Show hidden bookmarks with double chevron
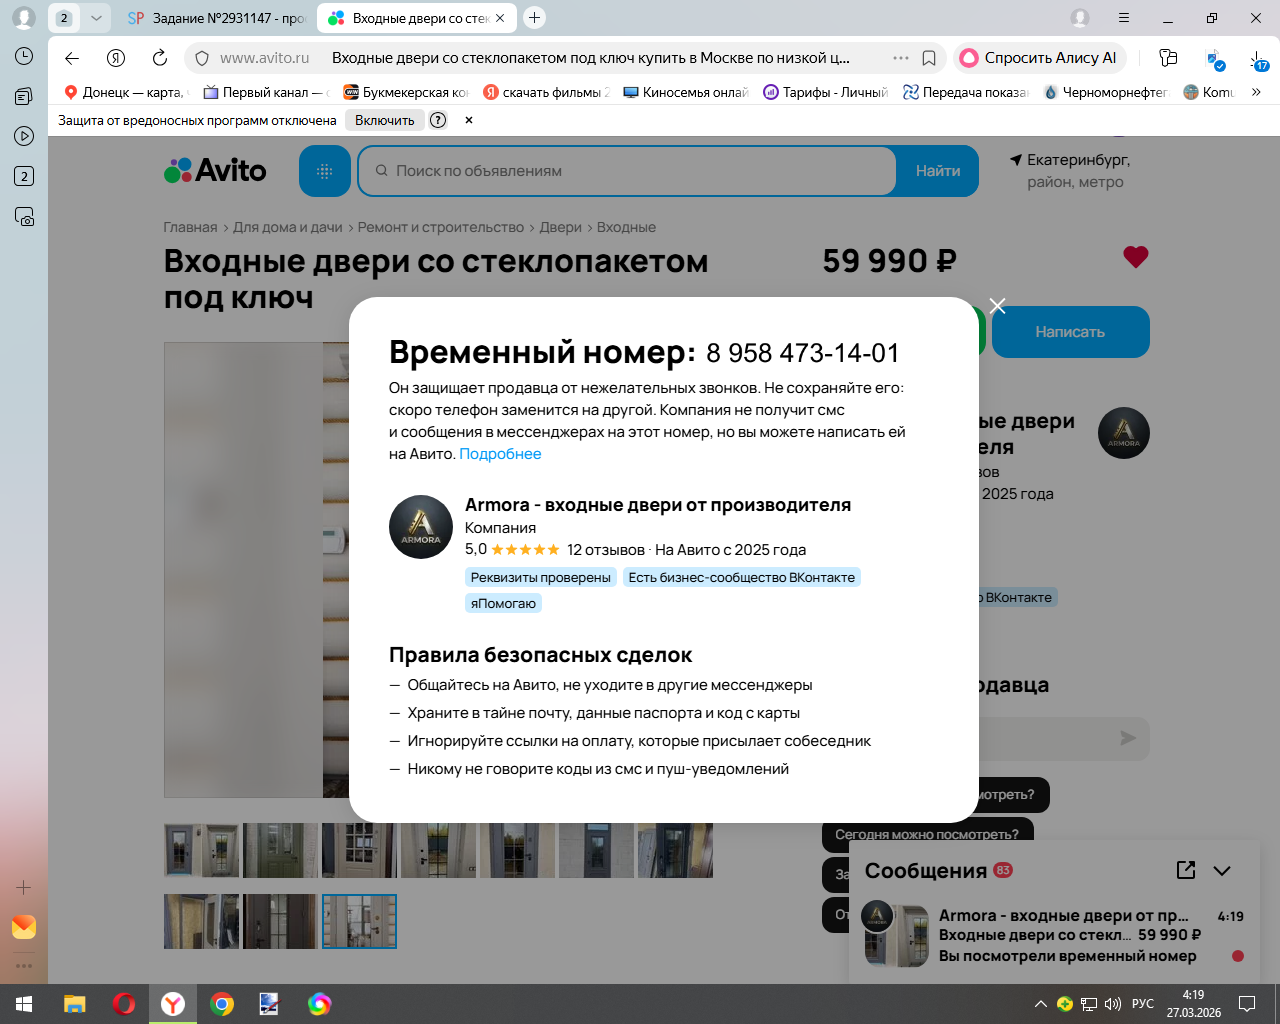 1256,92
